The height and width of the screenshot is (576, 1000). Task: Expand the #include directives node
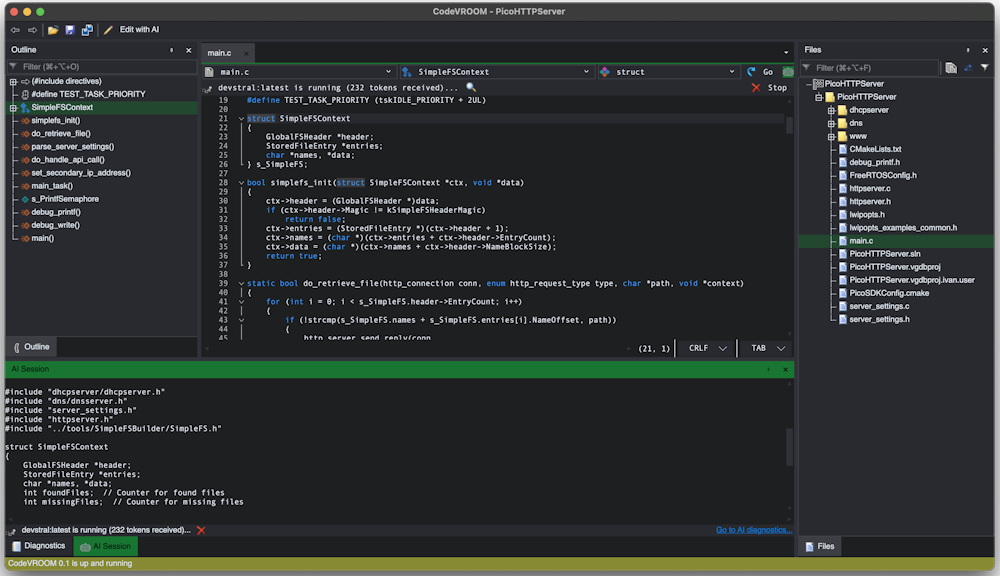tap(13, 82)
